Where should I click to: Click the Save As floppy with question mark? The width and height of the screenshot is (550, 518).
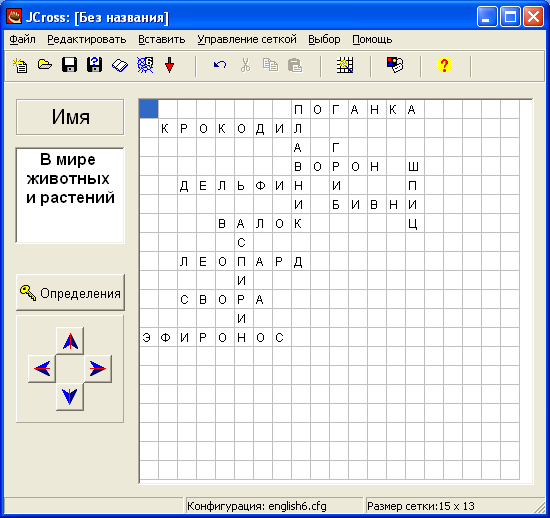94,65
